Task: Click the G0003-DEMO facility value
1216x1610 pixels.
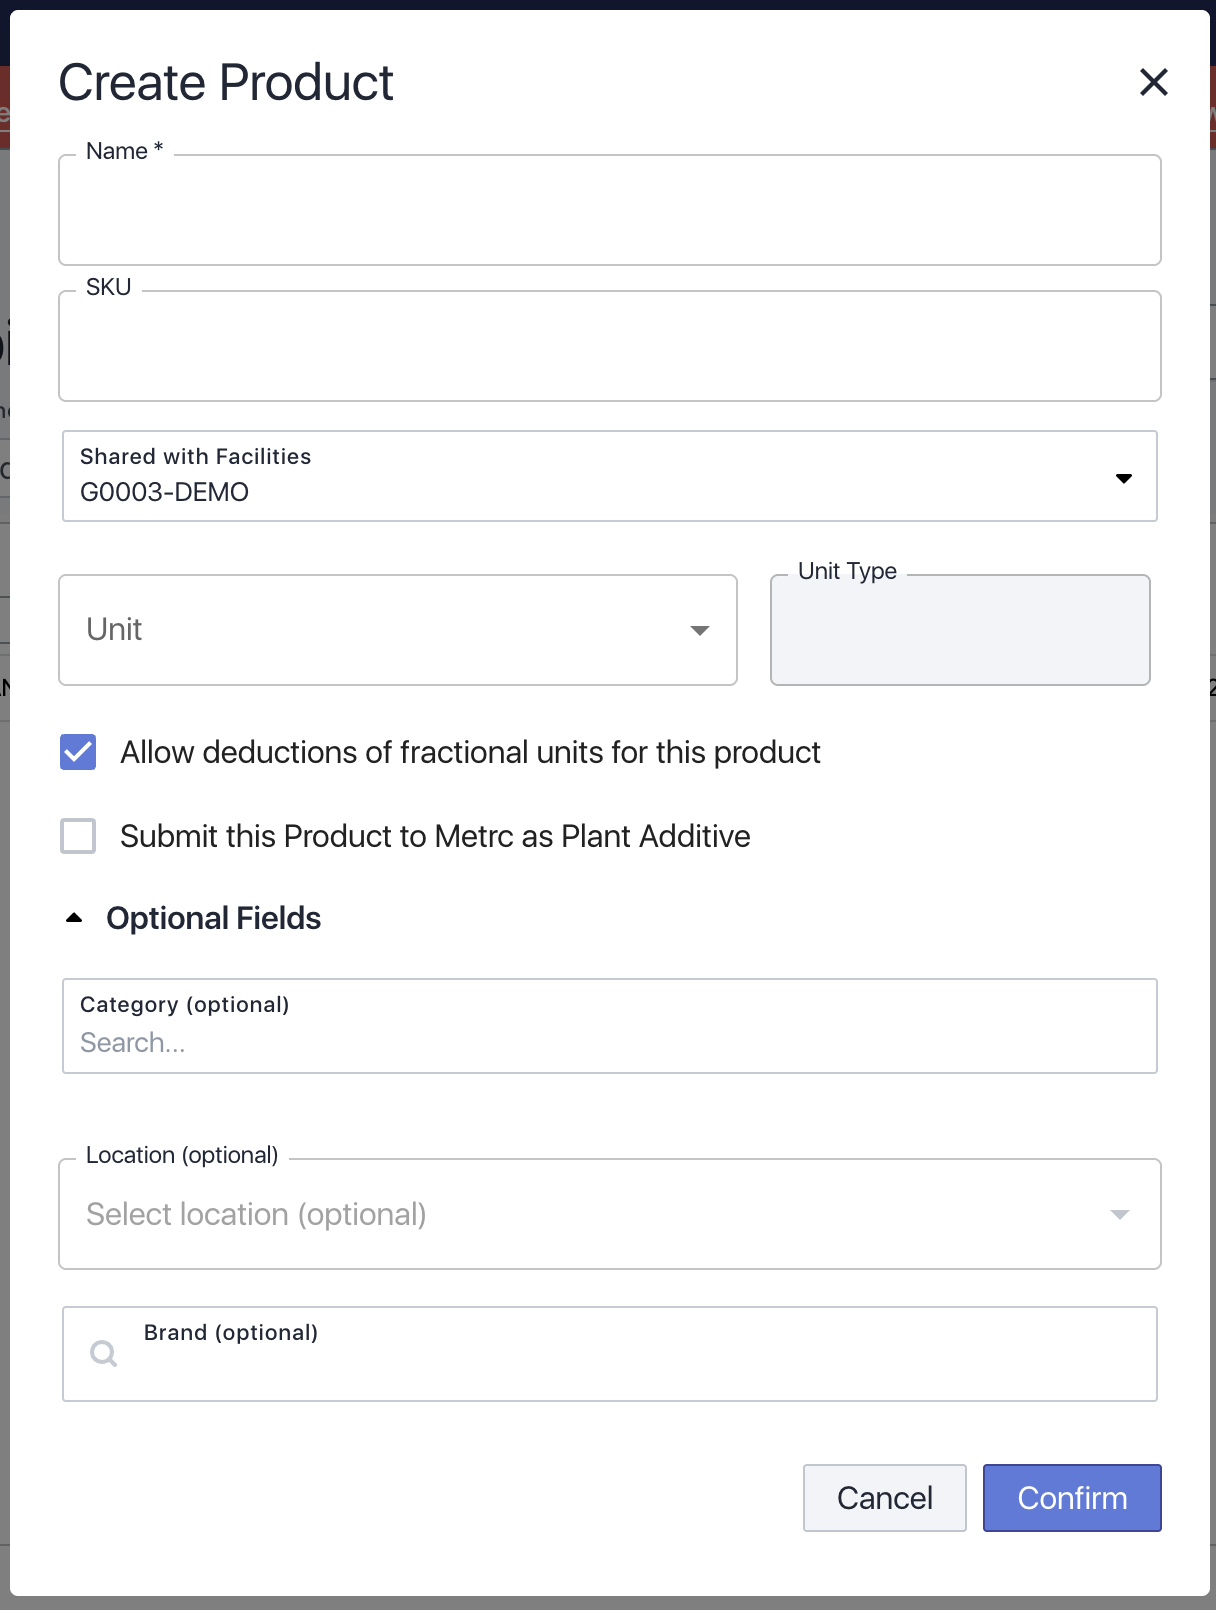Action: pyautogui.click(x=165, y=492)
